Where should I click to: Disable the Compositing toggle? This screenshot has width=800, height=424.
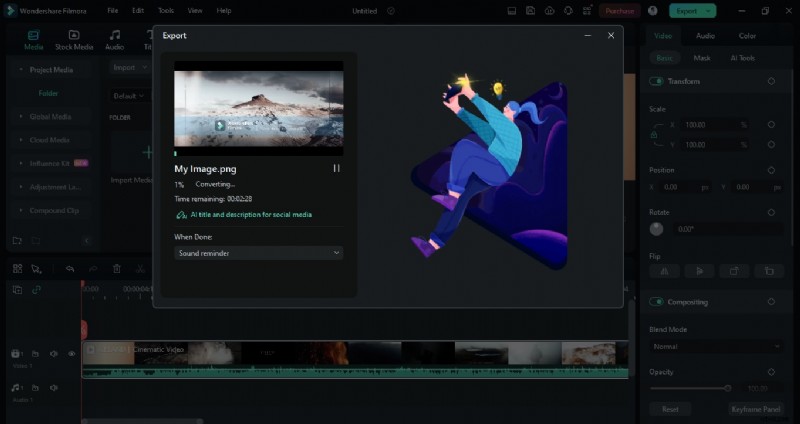pos(657,302)
